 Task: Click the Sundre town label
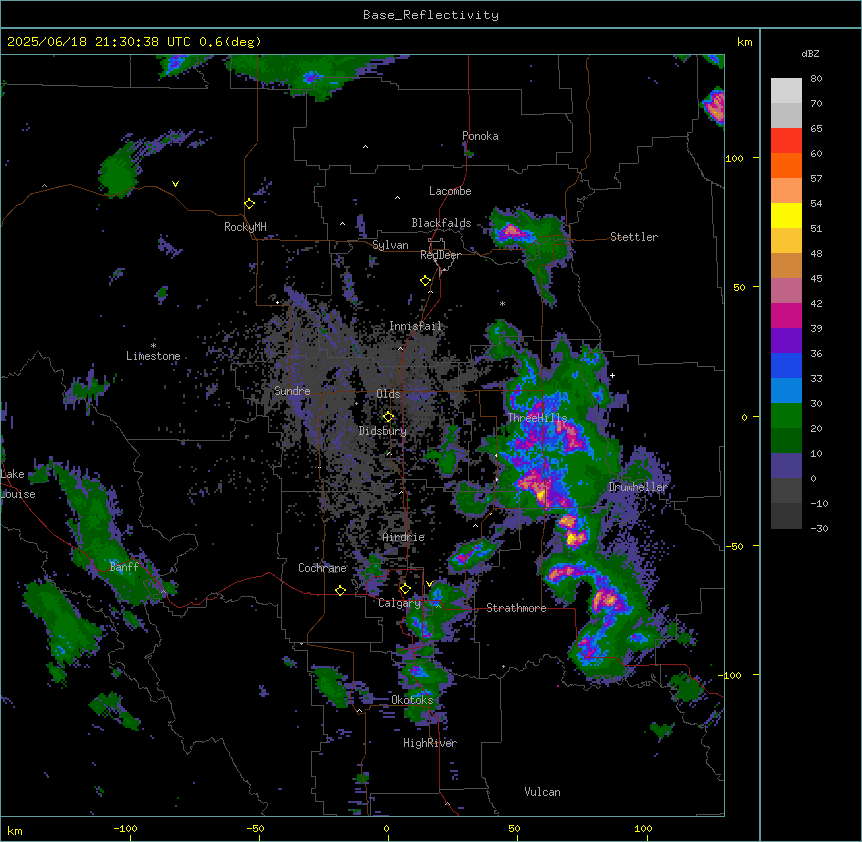coord(292,391)
